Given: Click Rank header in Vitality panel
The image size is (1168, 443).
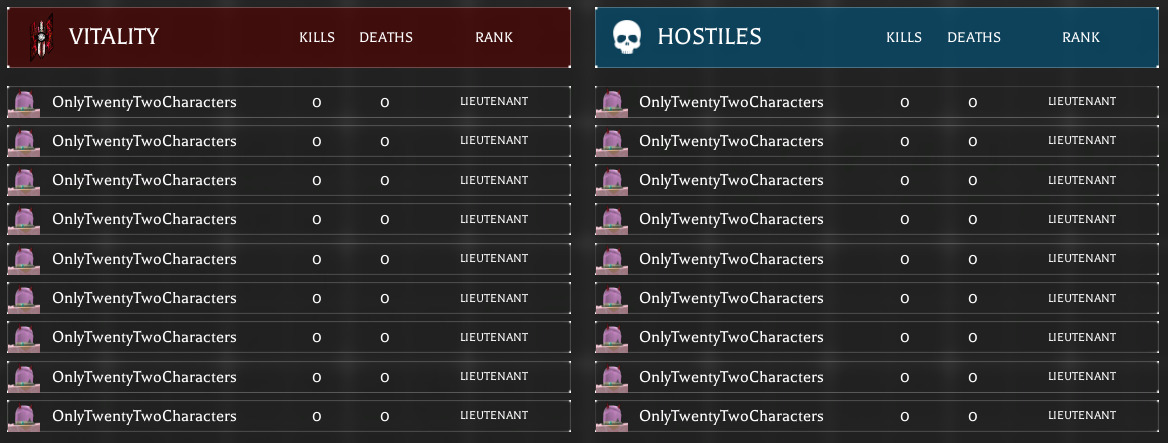Looking at the screenshot, I should pos(494,38).
